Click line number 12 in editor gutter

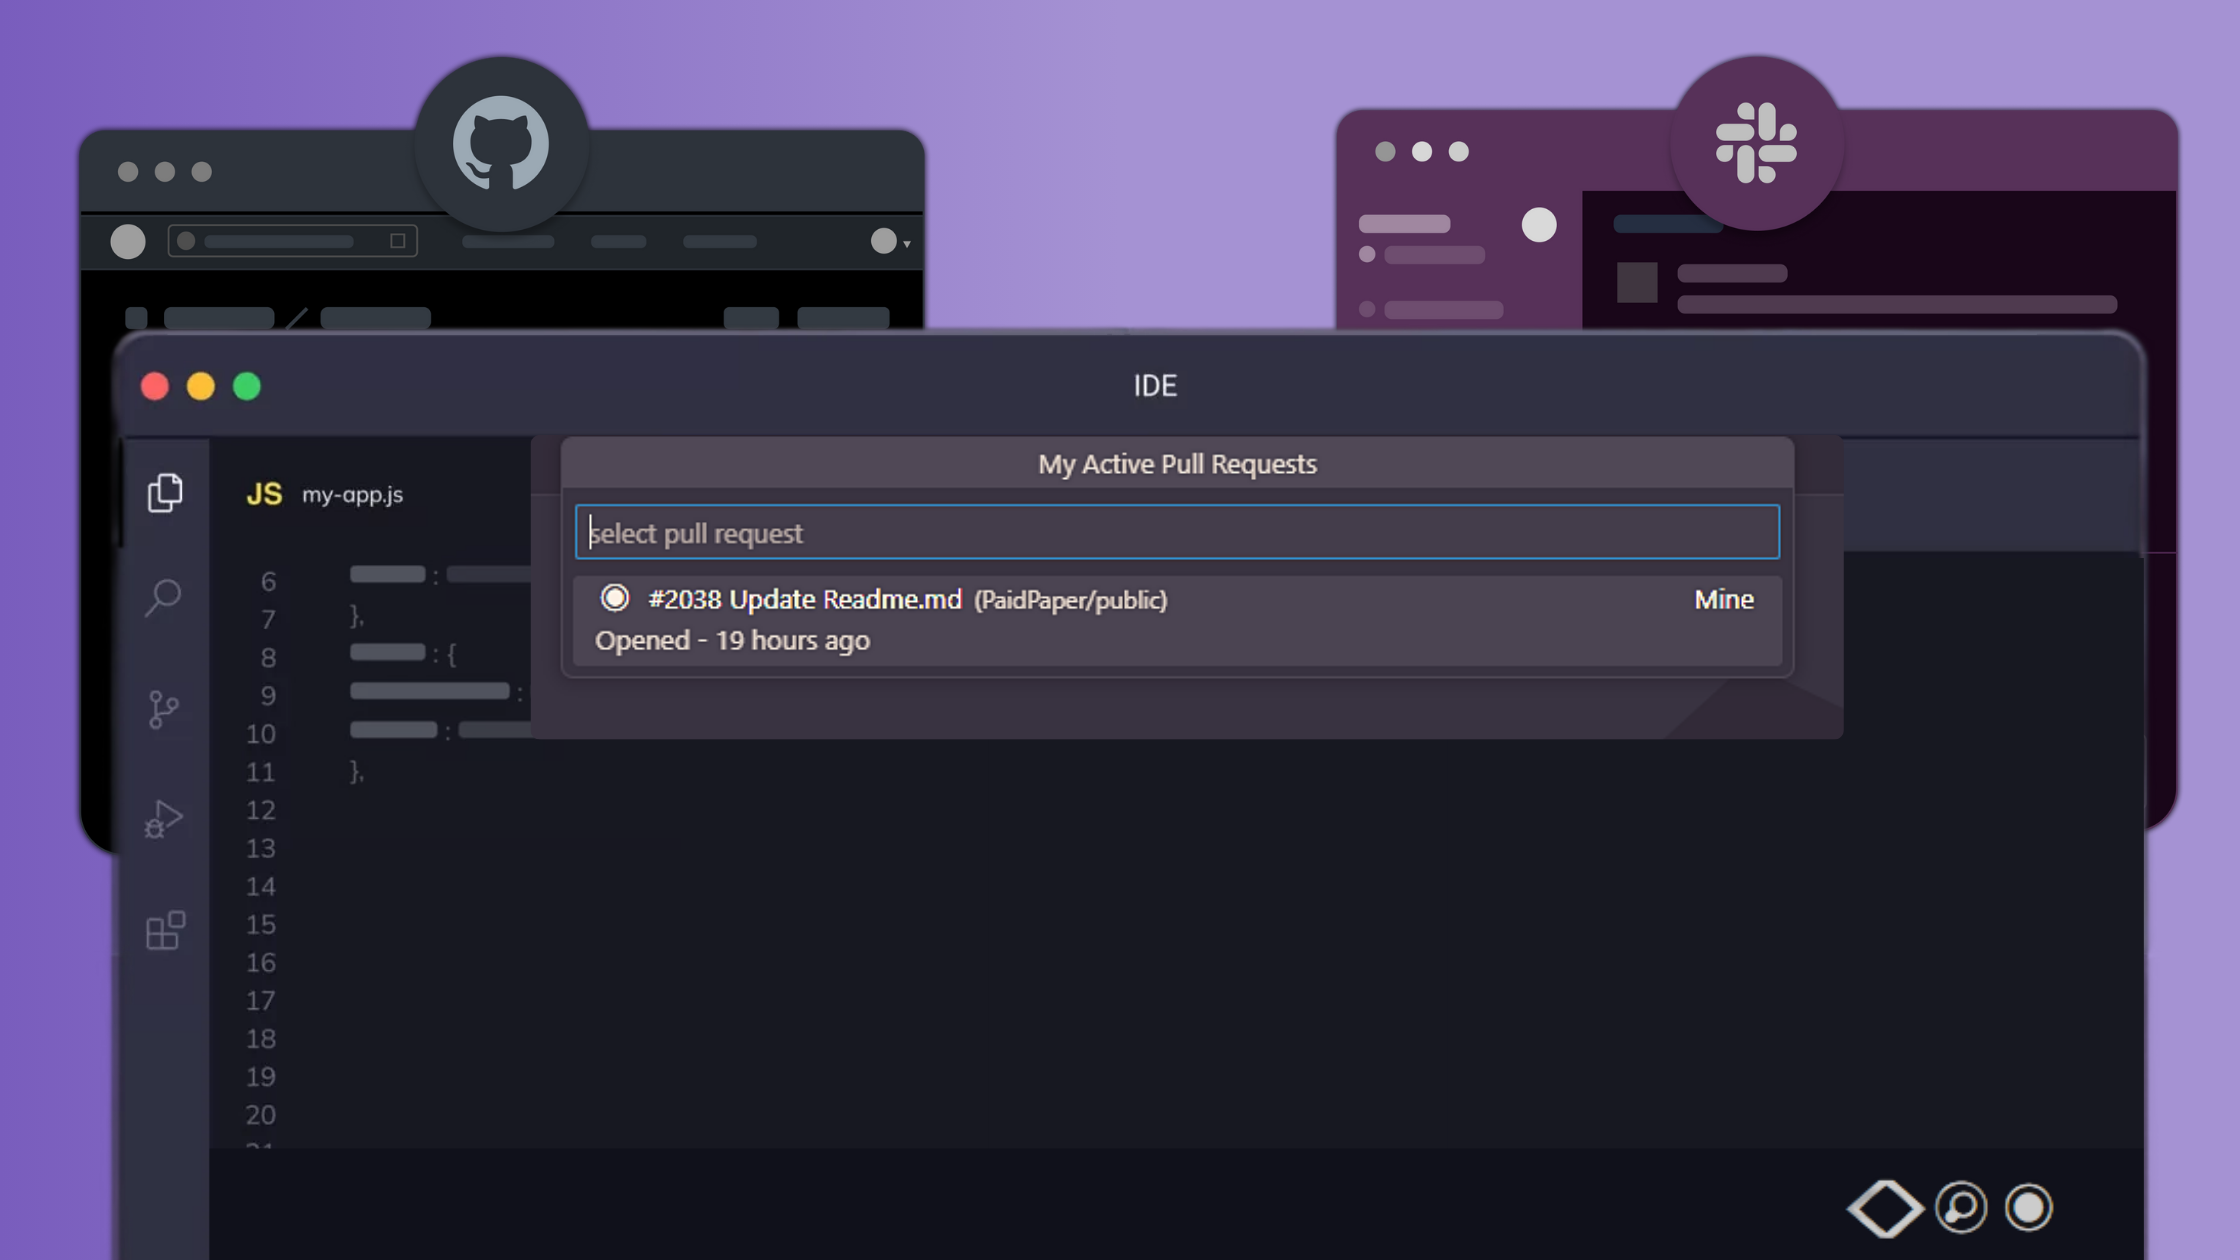coord(261,810)
